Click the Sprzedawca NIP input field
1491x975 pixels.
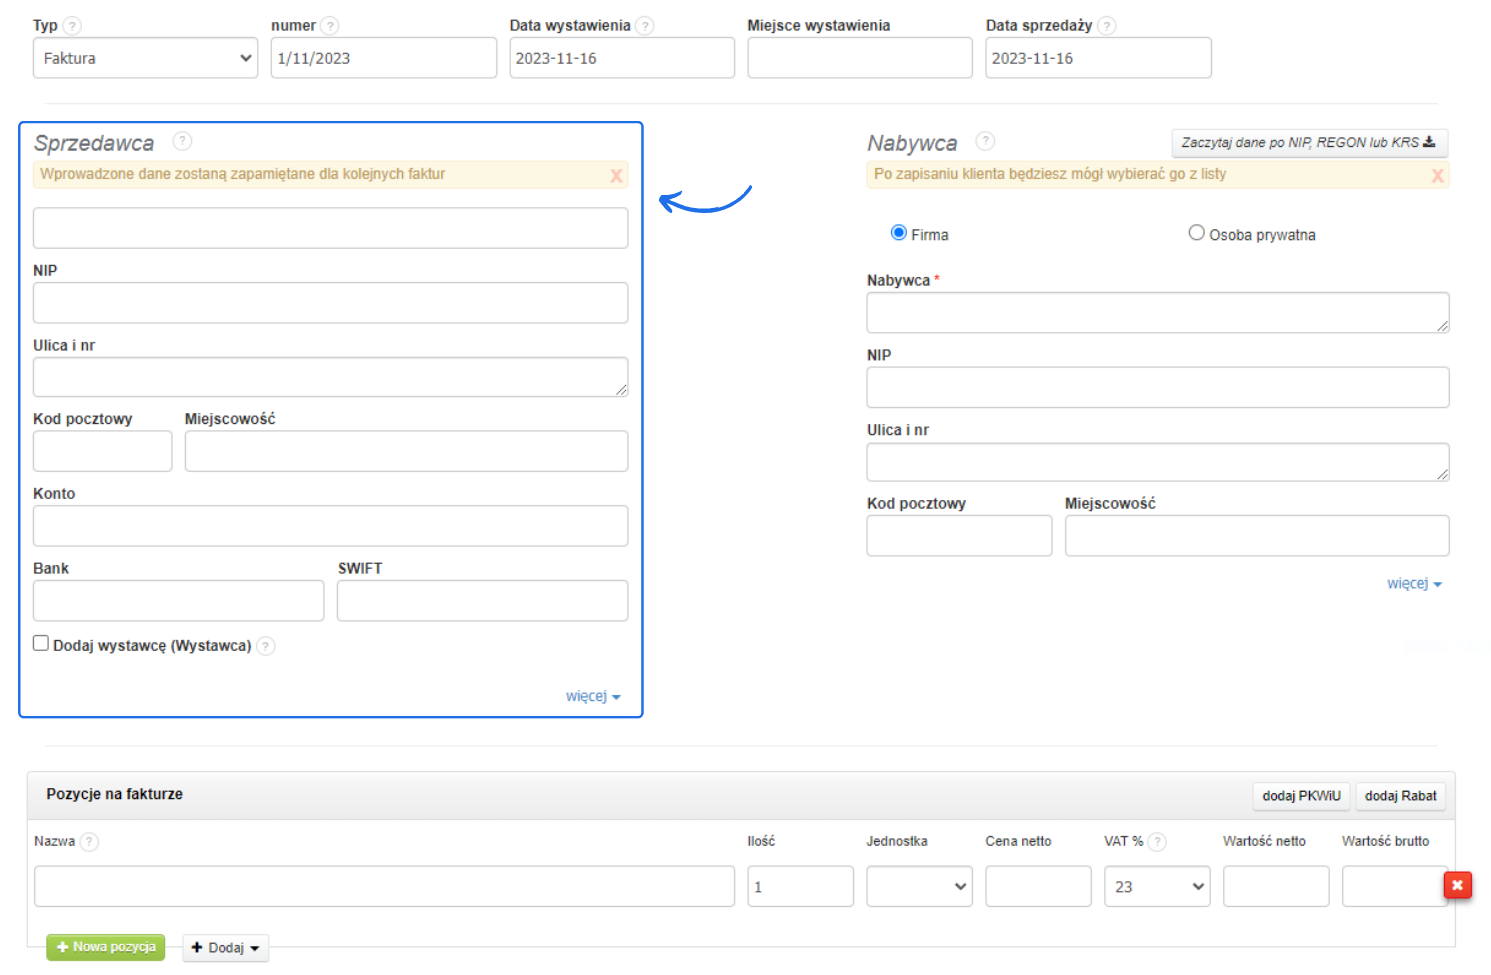pyautogui.click(x=330, y=303)
